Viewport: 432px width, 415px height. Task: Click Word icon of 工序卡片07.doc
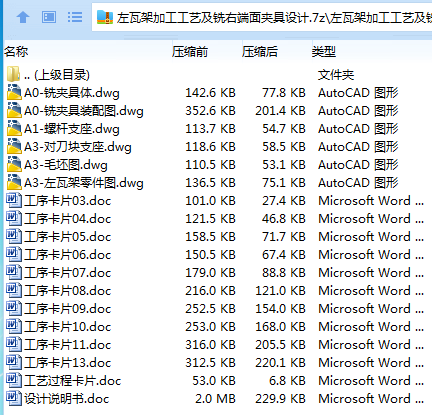[14, 272]
